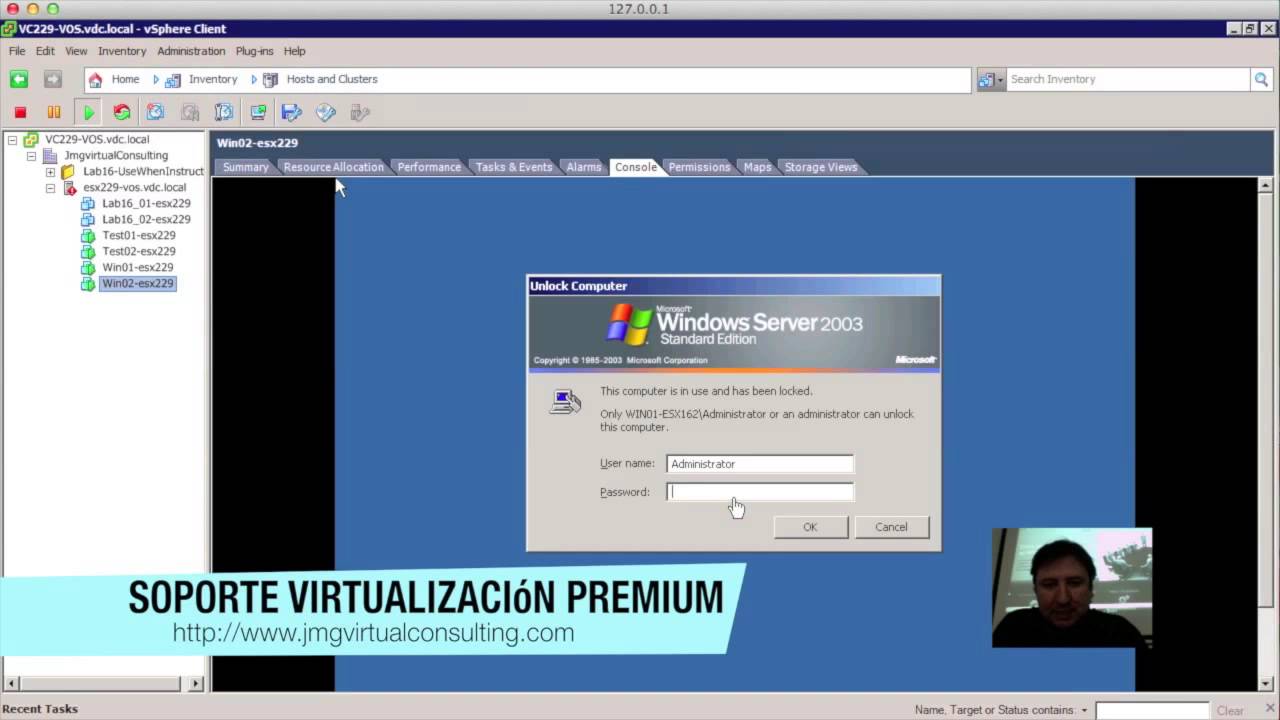Click the User name field

coord(760,464)
